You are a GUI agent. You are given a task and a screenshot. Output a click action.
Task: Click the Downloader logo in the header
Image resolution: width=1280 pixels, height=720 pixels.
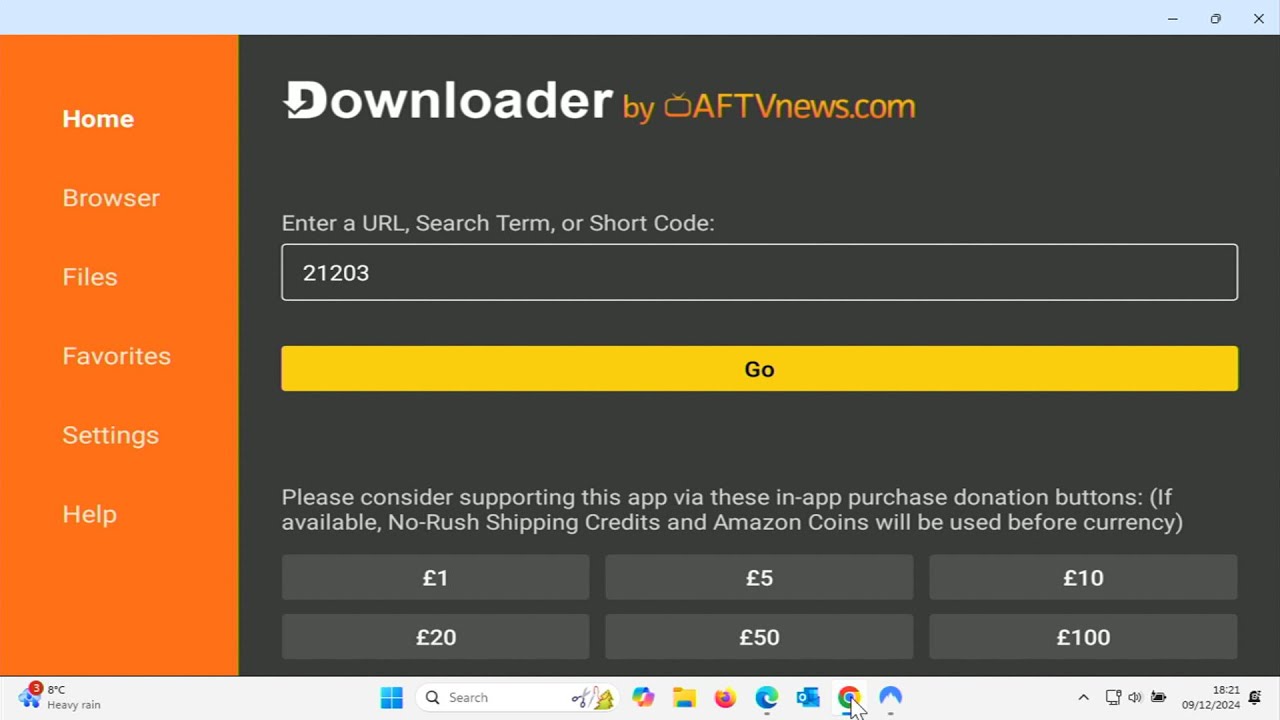pyautogui.click(x=447, y=101)
